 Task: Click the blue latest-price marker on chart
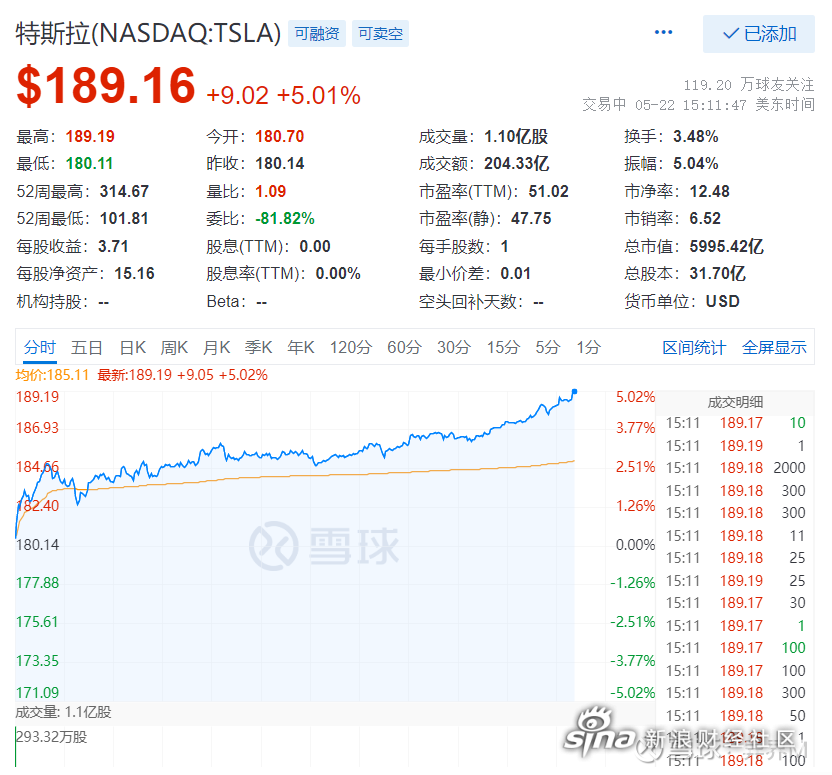pyautogui.click(x=574, y=391)
